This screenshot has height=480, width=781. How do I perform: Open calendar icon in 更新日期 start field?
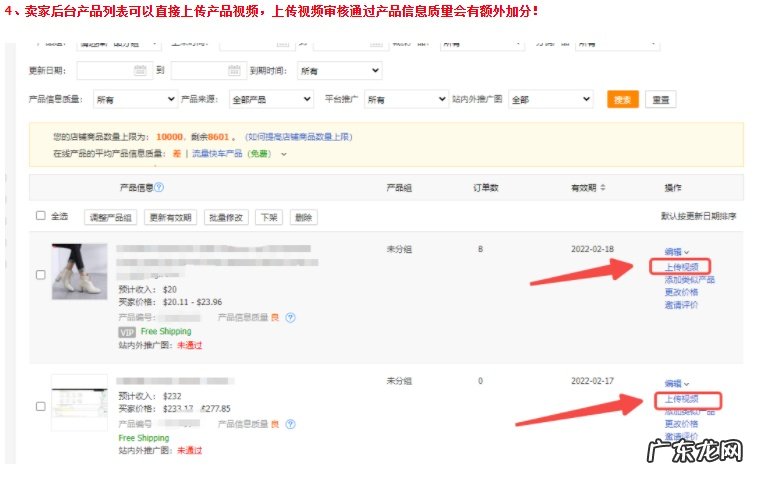pos(140,70)
